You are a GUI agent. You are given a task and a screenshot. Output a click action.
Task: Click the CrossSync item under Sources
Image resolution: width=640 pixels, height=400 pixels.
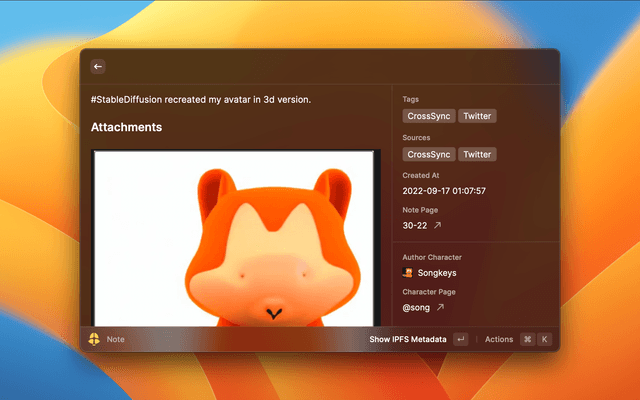429,154
